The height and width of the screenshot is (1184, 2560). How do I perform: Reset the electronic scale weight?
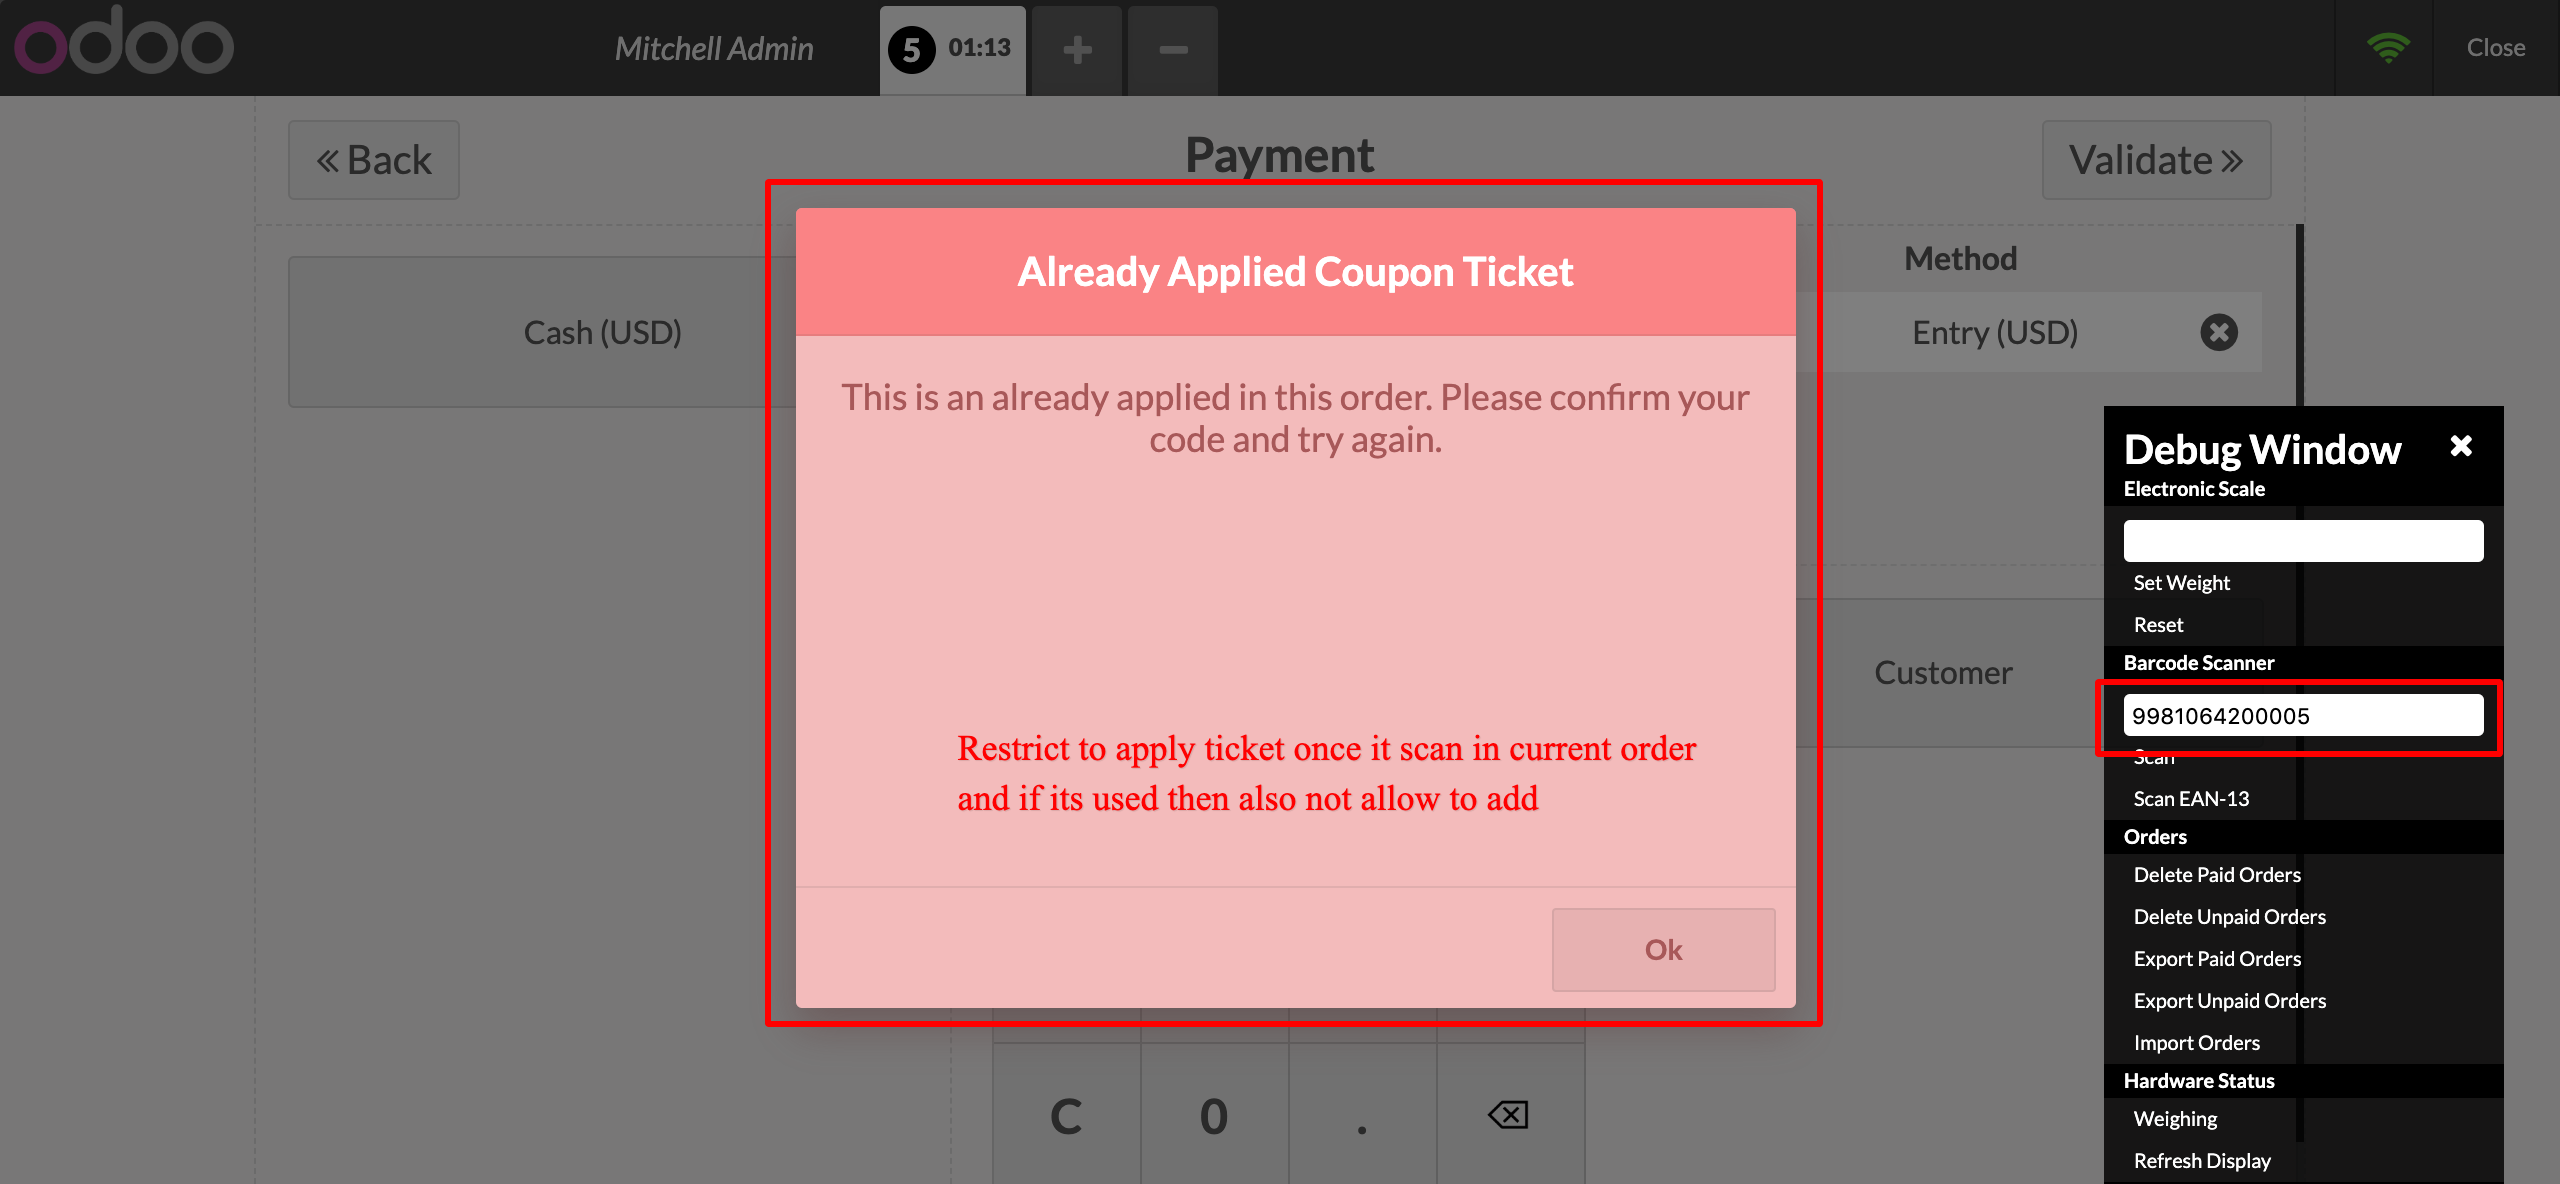click(2158, 625)
